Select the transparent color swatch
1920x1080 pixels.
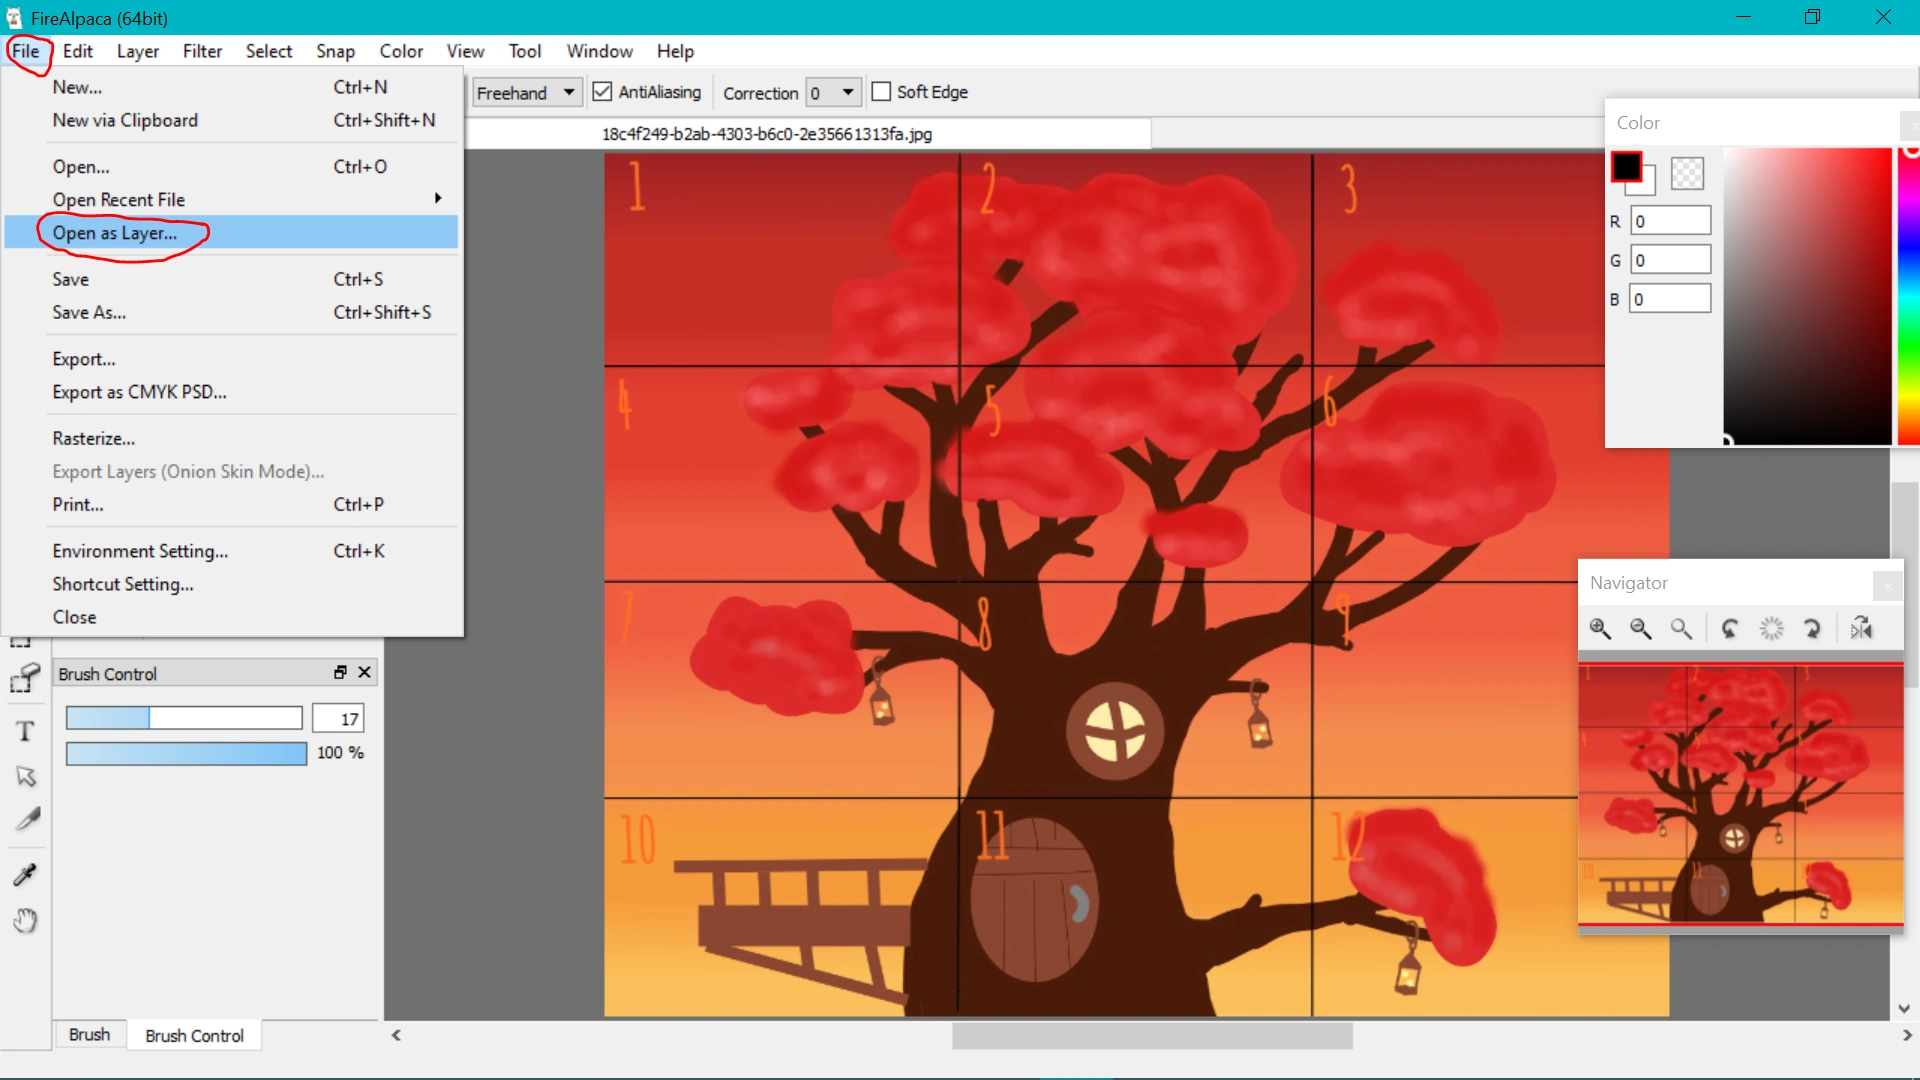coord(1687,174)
